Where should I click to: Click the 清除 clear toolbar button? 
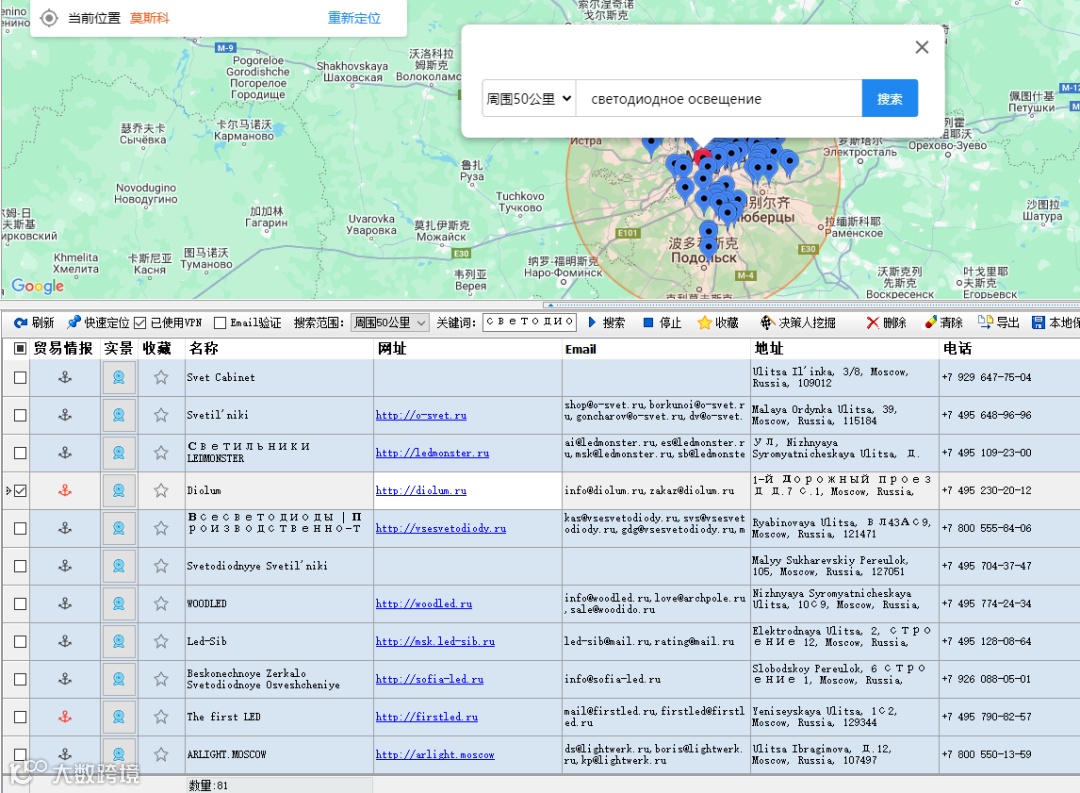pyautogui.click(x=943, y=322)
